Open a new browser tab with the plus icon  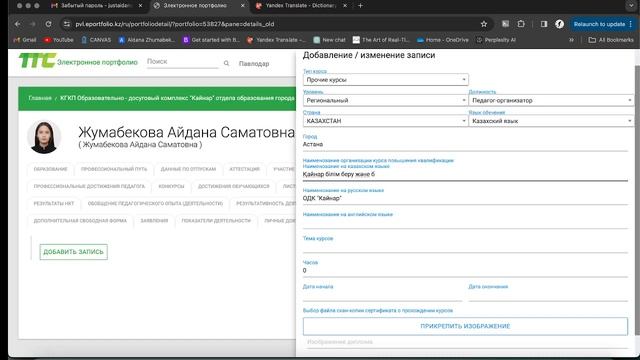coord(360,6)
